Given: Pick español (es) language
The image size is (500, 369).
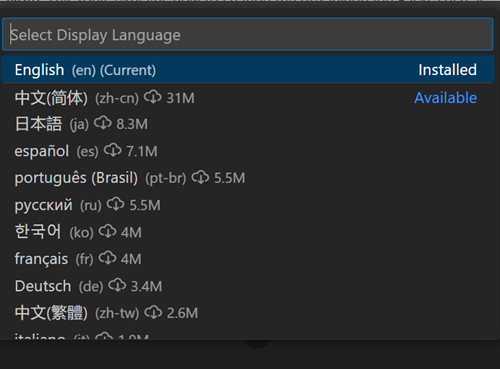Looking at the screenshot, I should [x=247, y=151].
